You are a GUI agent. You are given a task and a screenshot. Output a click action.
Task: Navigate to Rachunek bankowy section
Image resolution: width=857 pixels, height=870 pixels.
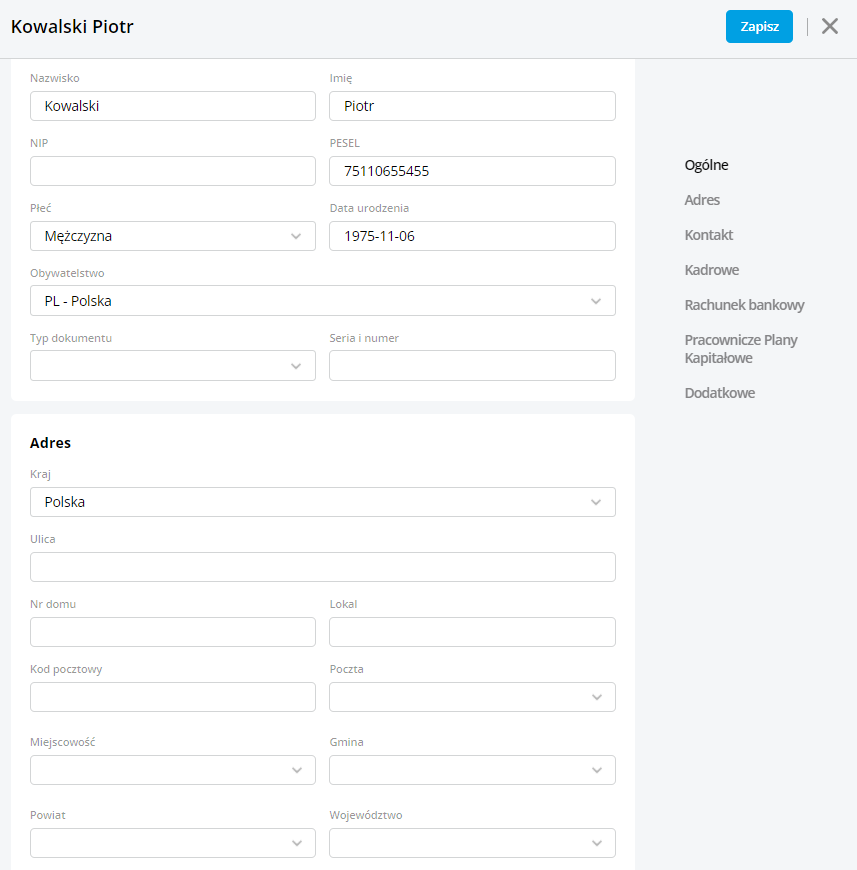(744, 305)
